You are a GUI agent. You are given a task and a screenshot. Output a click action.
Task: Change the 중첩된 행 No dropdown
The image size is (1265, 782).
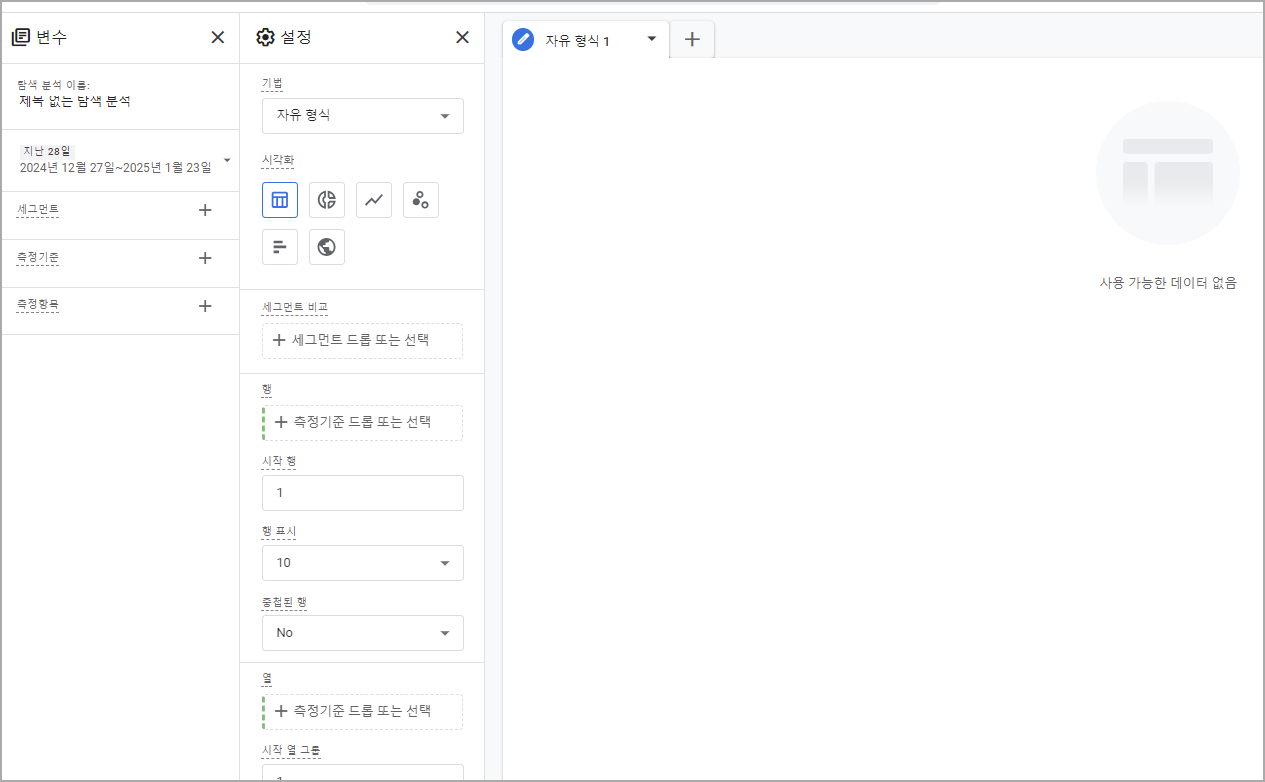(x=362, y=632)
